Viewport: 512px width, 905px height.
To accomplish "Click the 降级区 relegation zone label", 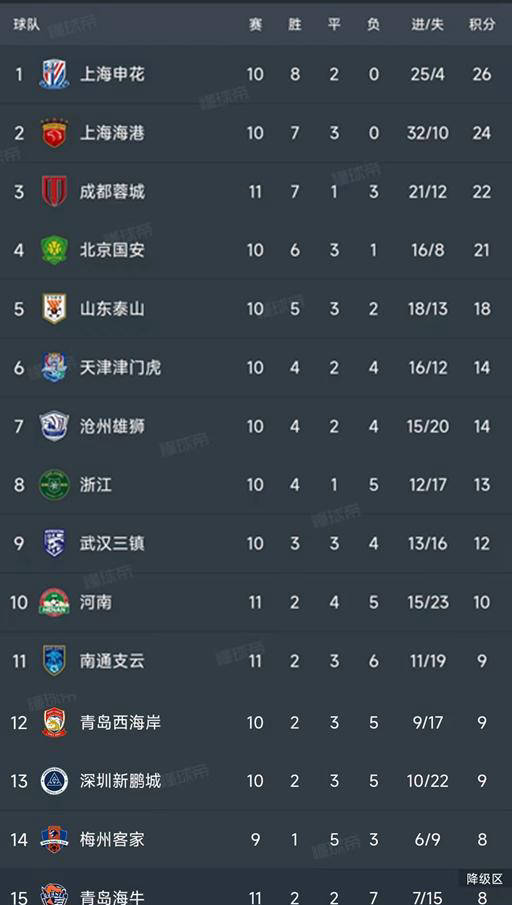I will pos(485,878).
